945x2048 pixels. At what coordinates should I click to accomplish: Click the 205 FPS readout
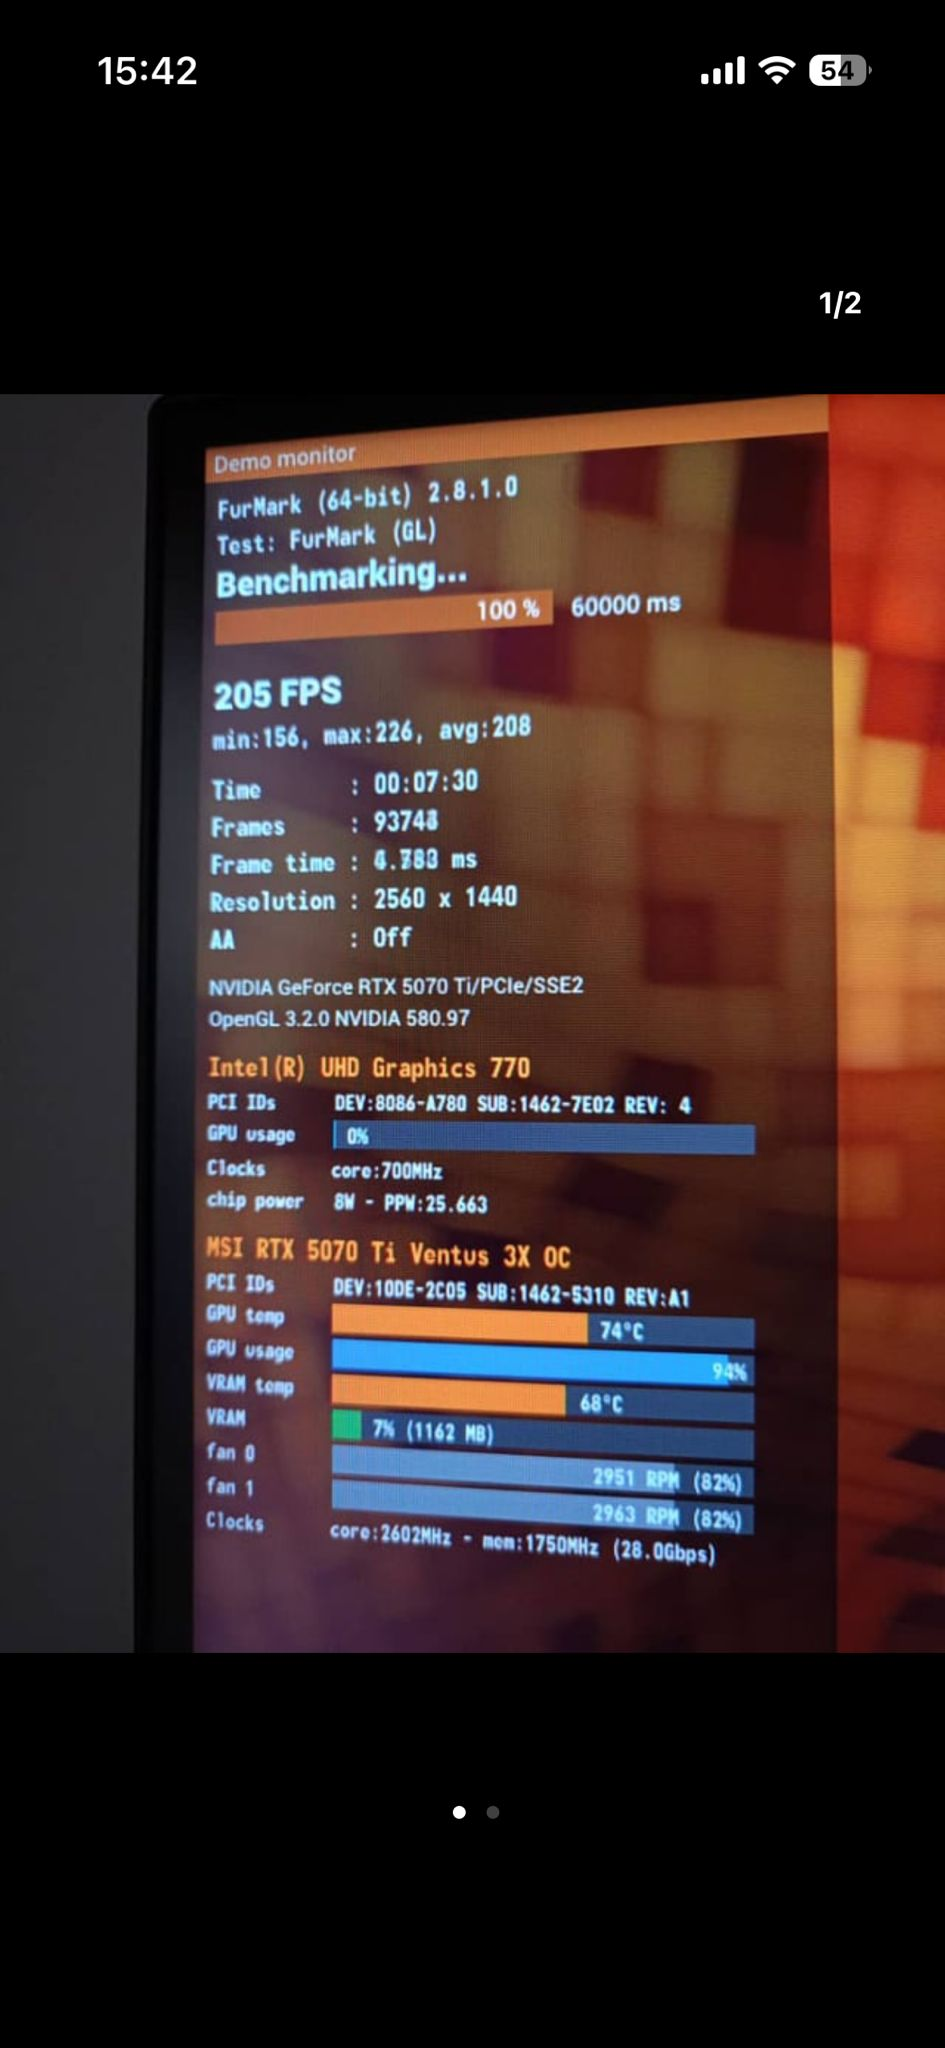(x=278, y=694)
